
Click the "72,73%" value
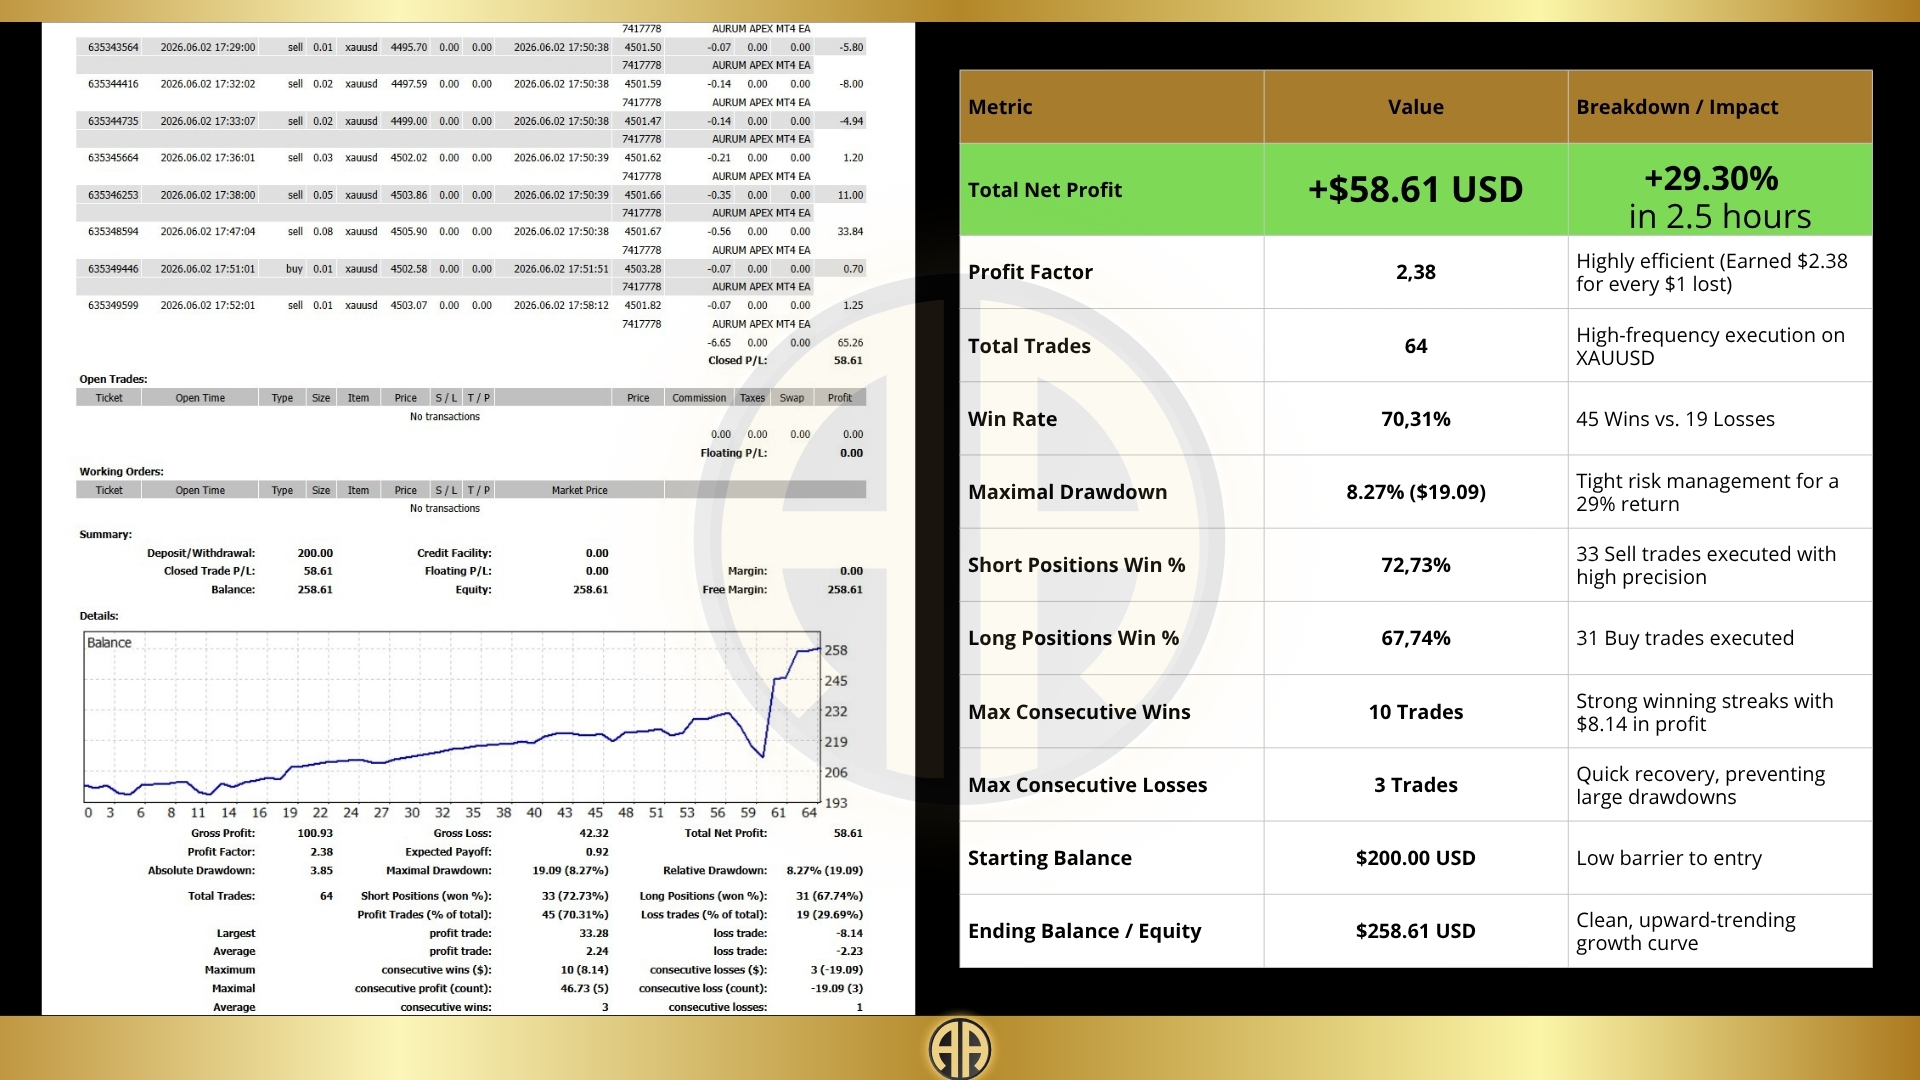(1415, 565)
